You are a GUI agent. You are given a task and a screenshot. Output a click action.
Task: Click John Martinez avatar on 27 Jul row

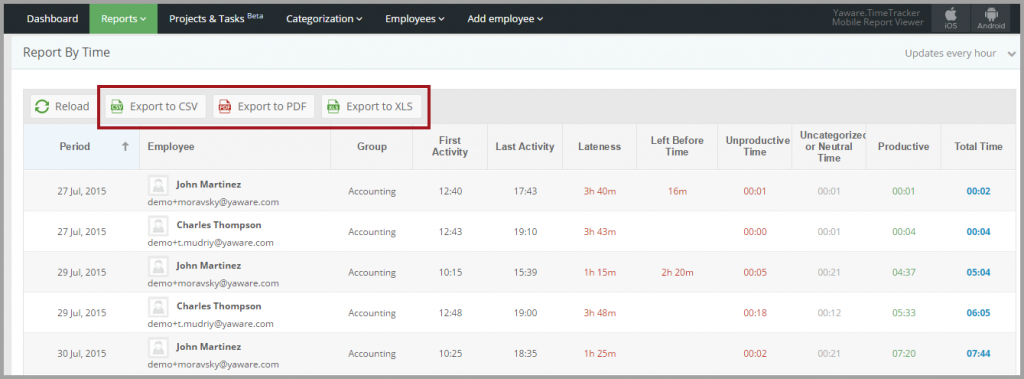coord(159,186)
